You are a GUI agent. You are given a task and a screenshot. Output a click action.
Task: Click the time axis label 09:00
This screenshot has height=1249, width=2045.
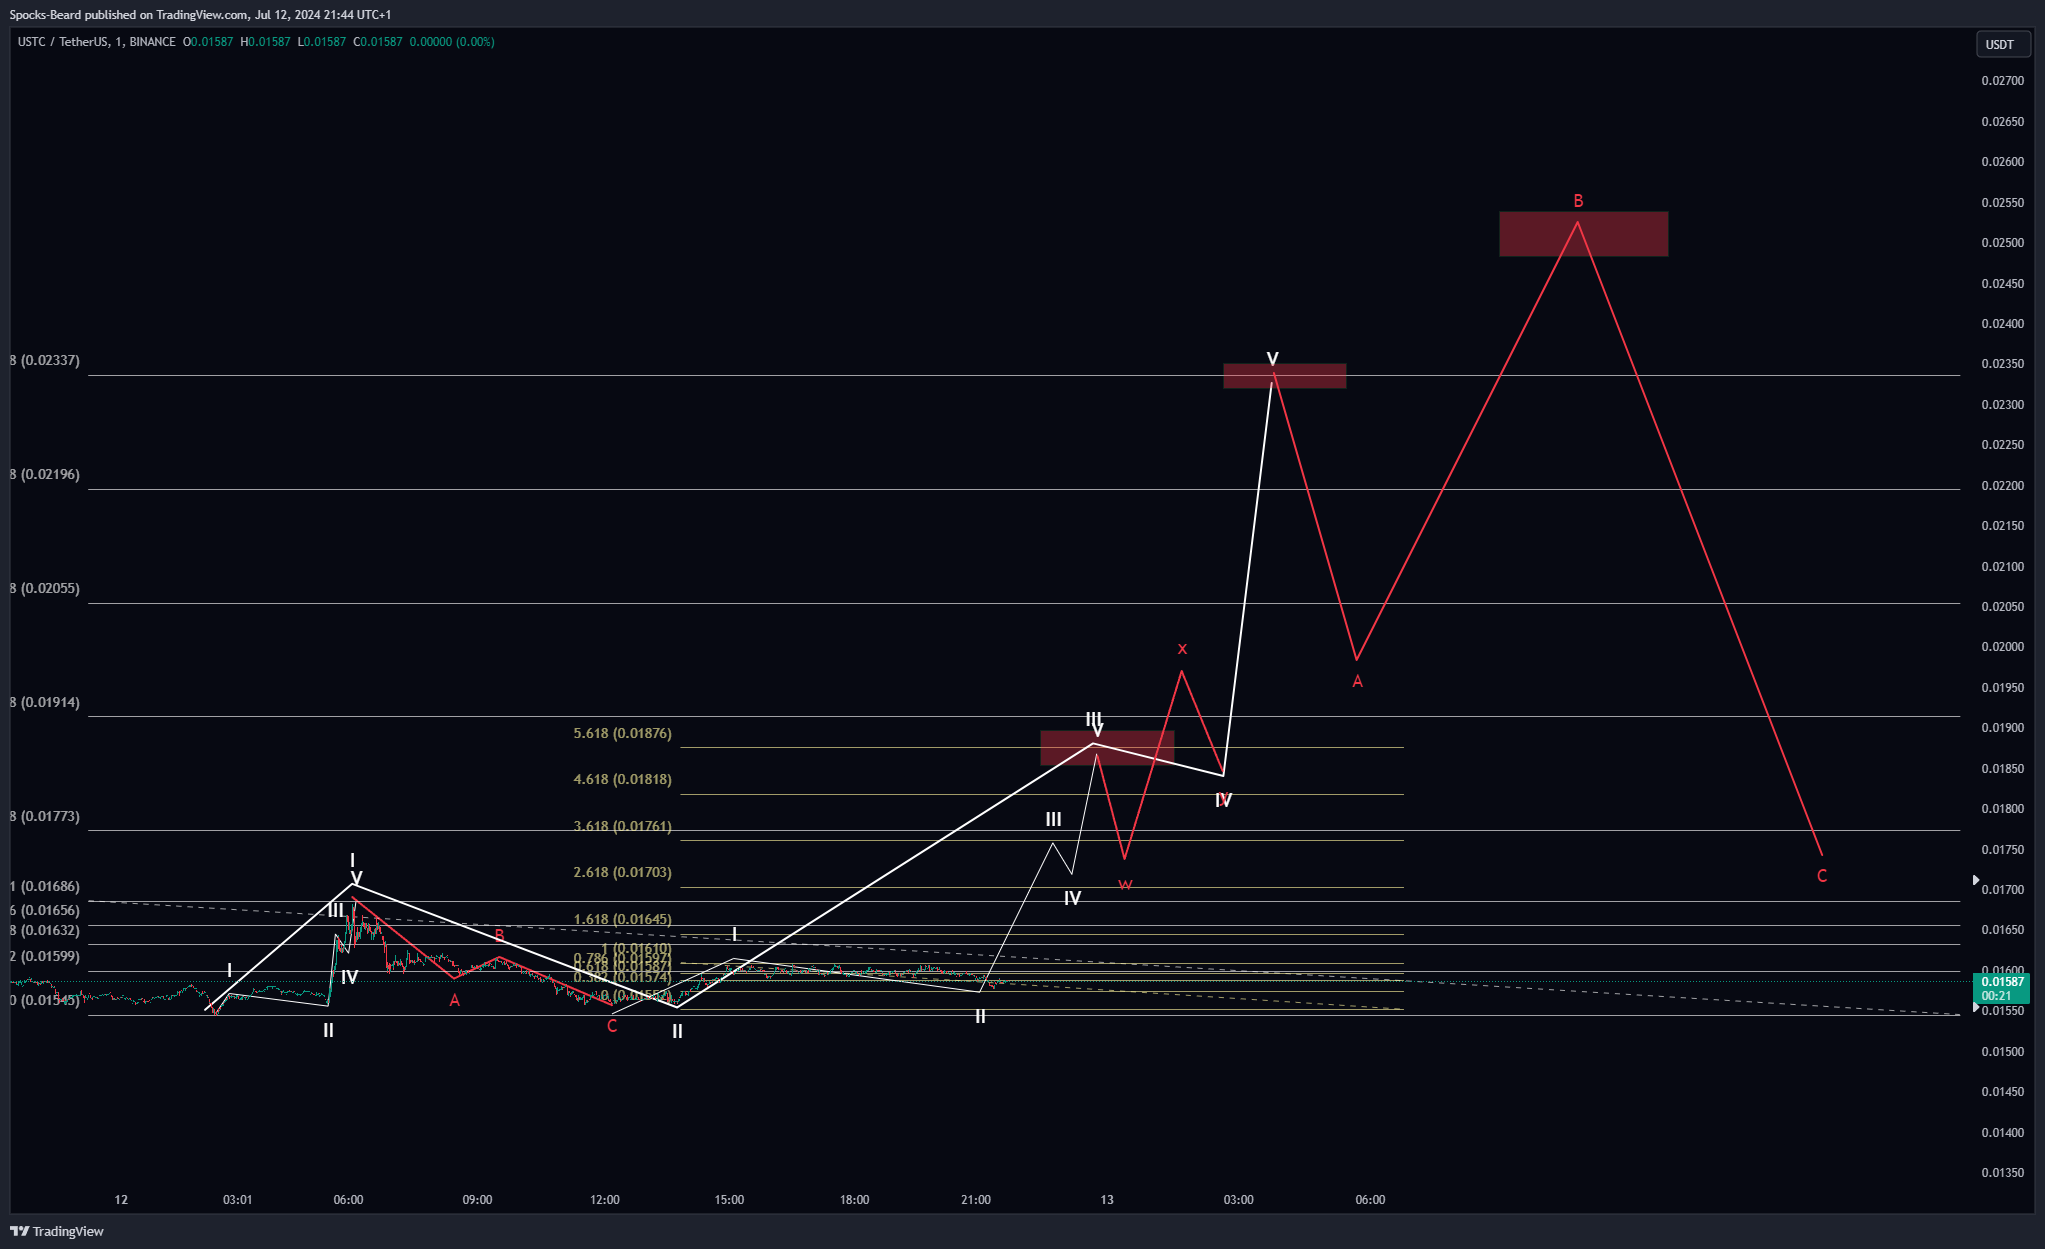(x=477, y=1200)
